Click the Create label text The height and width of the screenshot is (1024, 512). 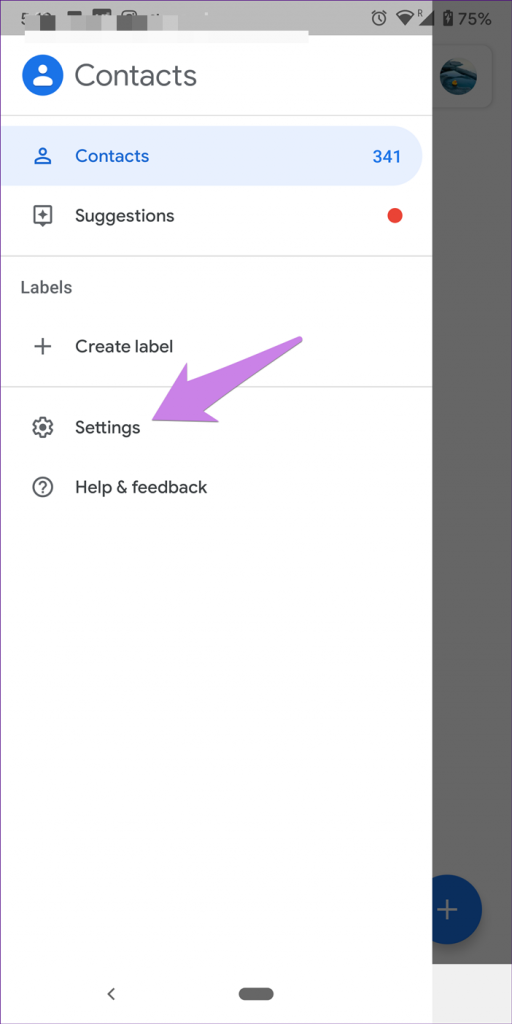[124, 346]
